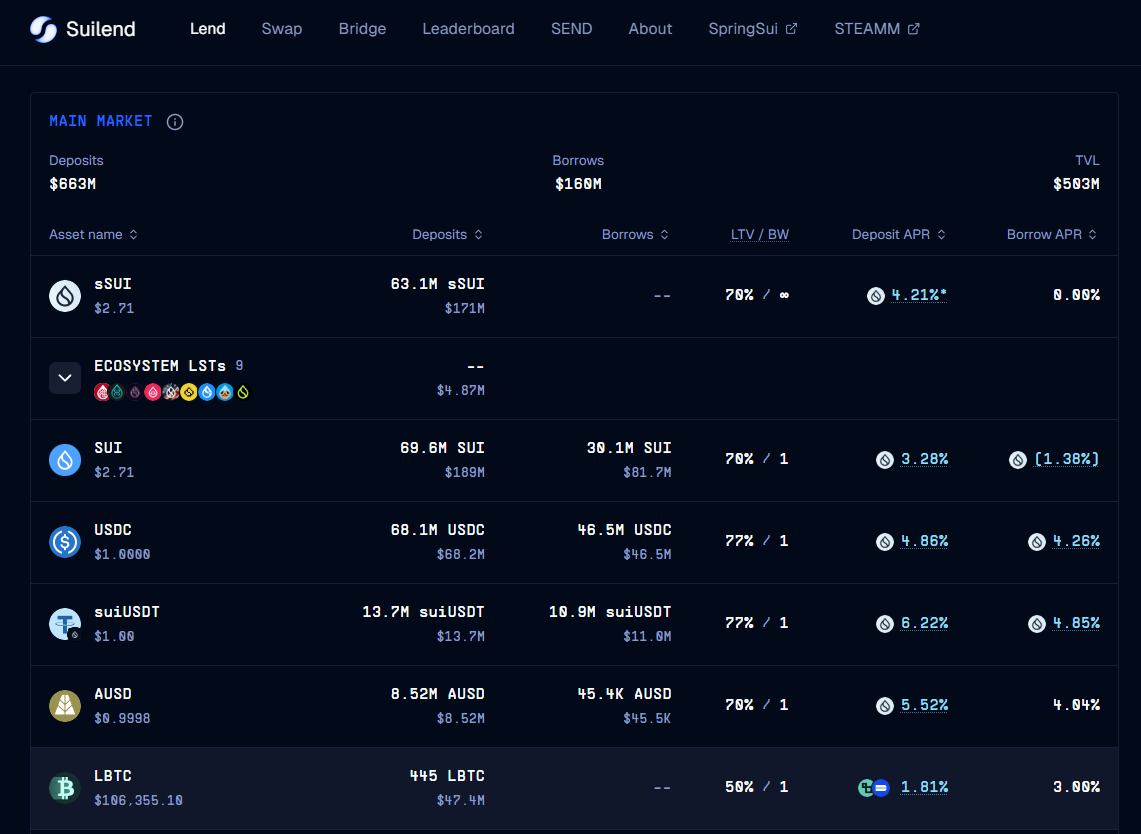Open the STEAMM external link
The height and width of the screenshot is (834, 1141).
877,28
